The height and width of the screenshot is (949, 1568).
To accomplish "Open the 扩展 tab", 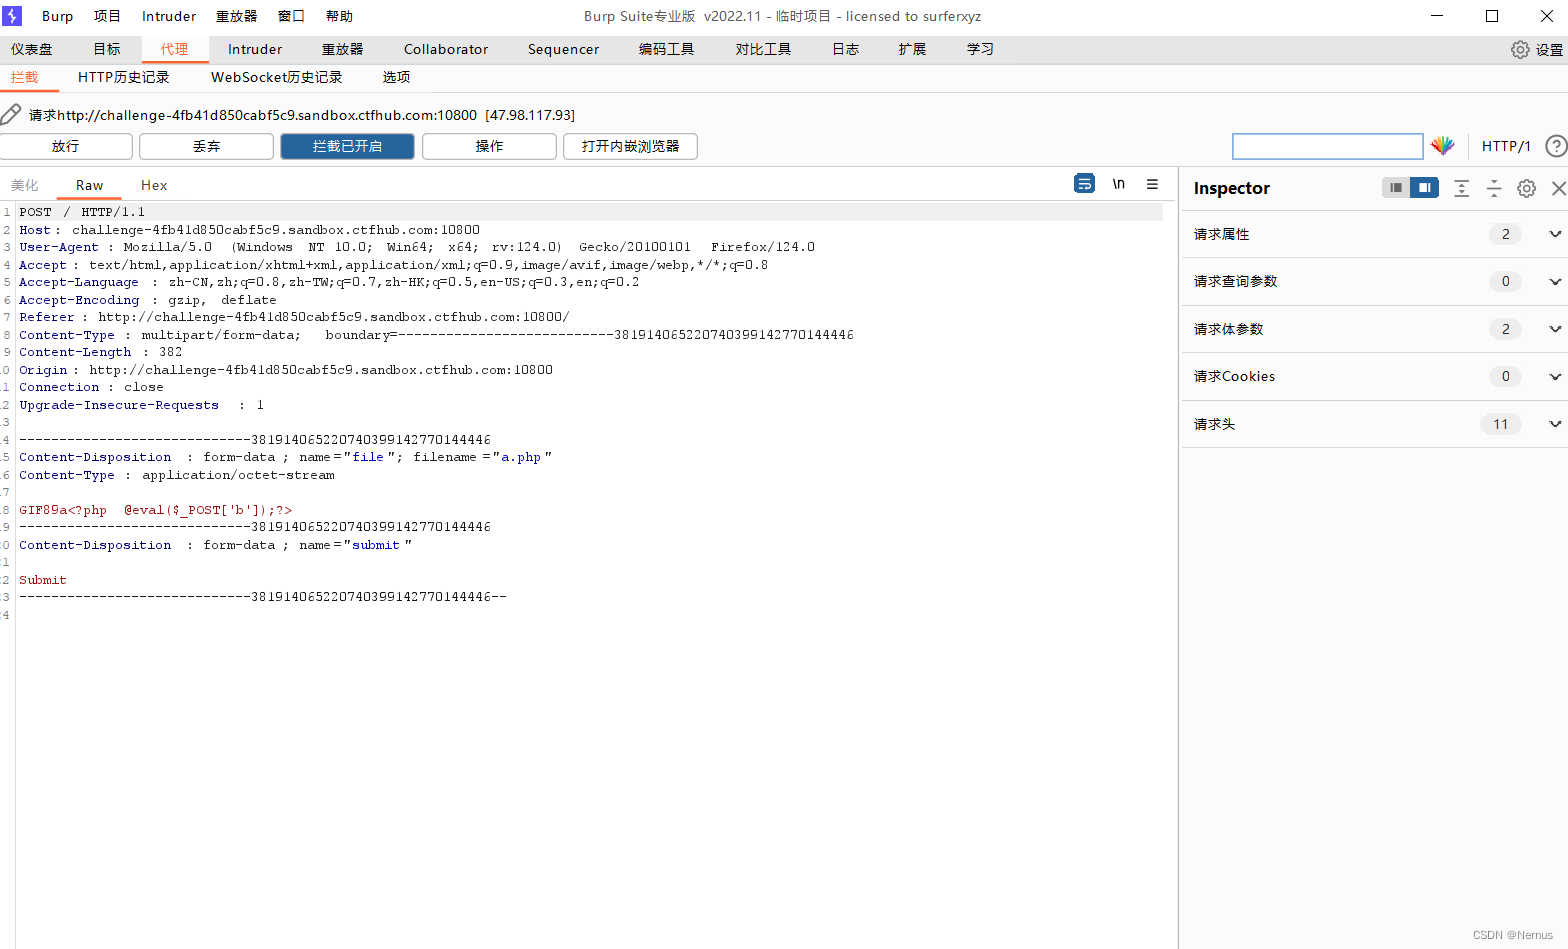I will coord(912,49).
